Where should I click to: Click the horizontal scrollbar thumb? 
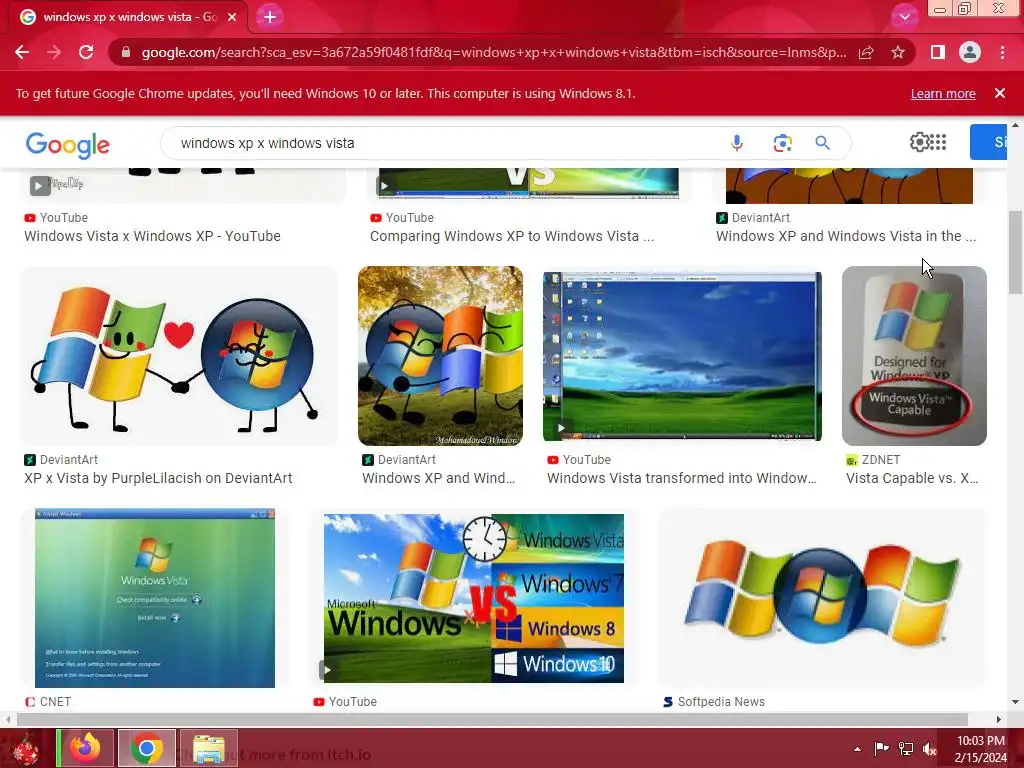(491, 719)
